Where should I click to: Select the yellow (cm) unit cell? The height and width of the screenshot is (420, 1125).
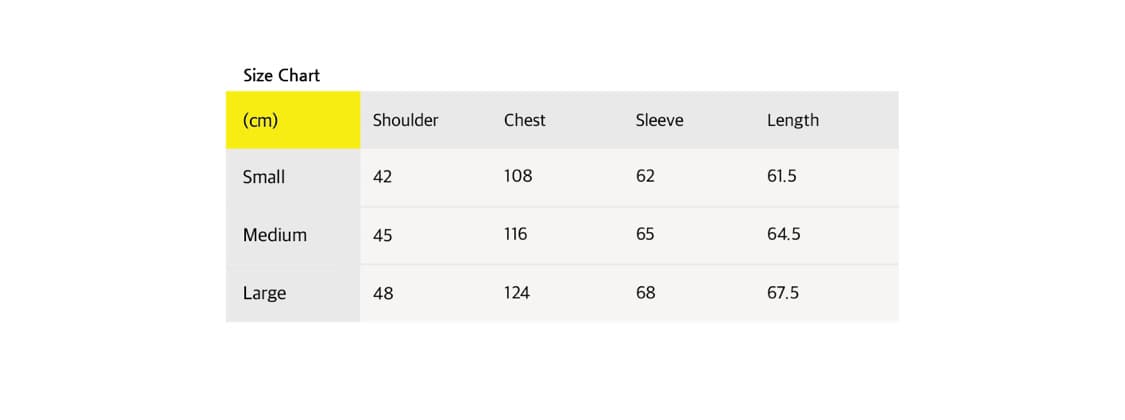292,120
